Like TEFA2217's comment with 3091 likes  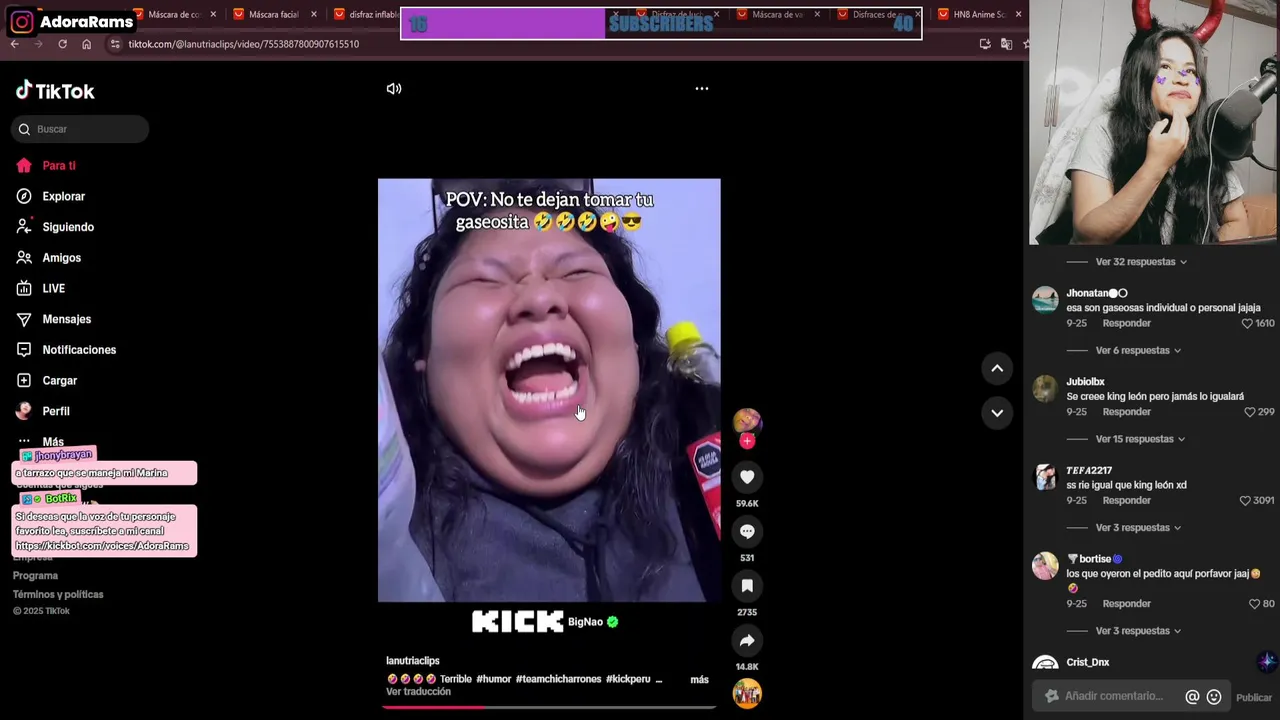pos(1246,501)
